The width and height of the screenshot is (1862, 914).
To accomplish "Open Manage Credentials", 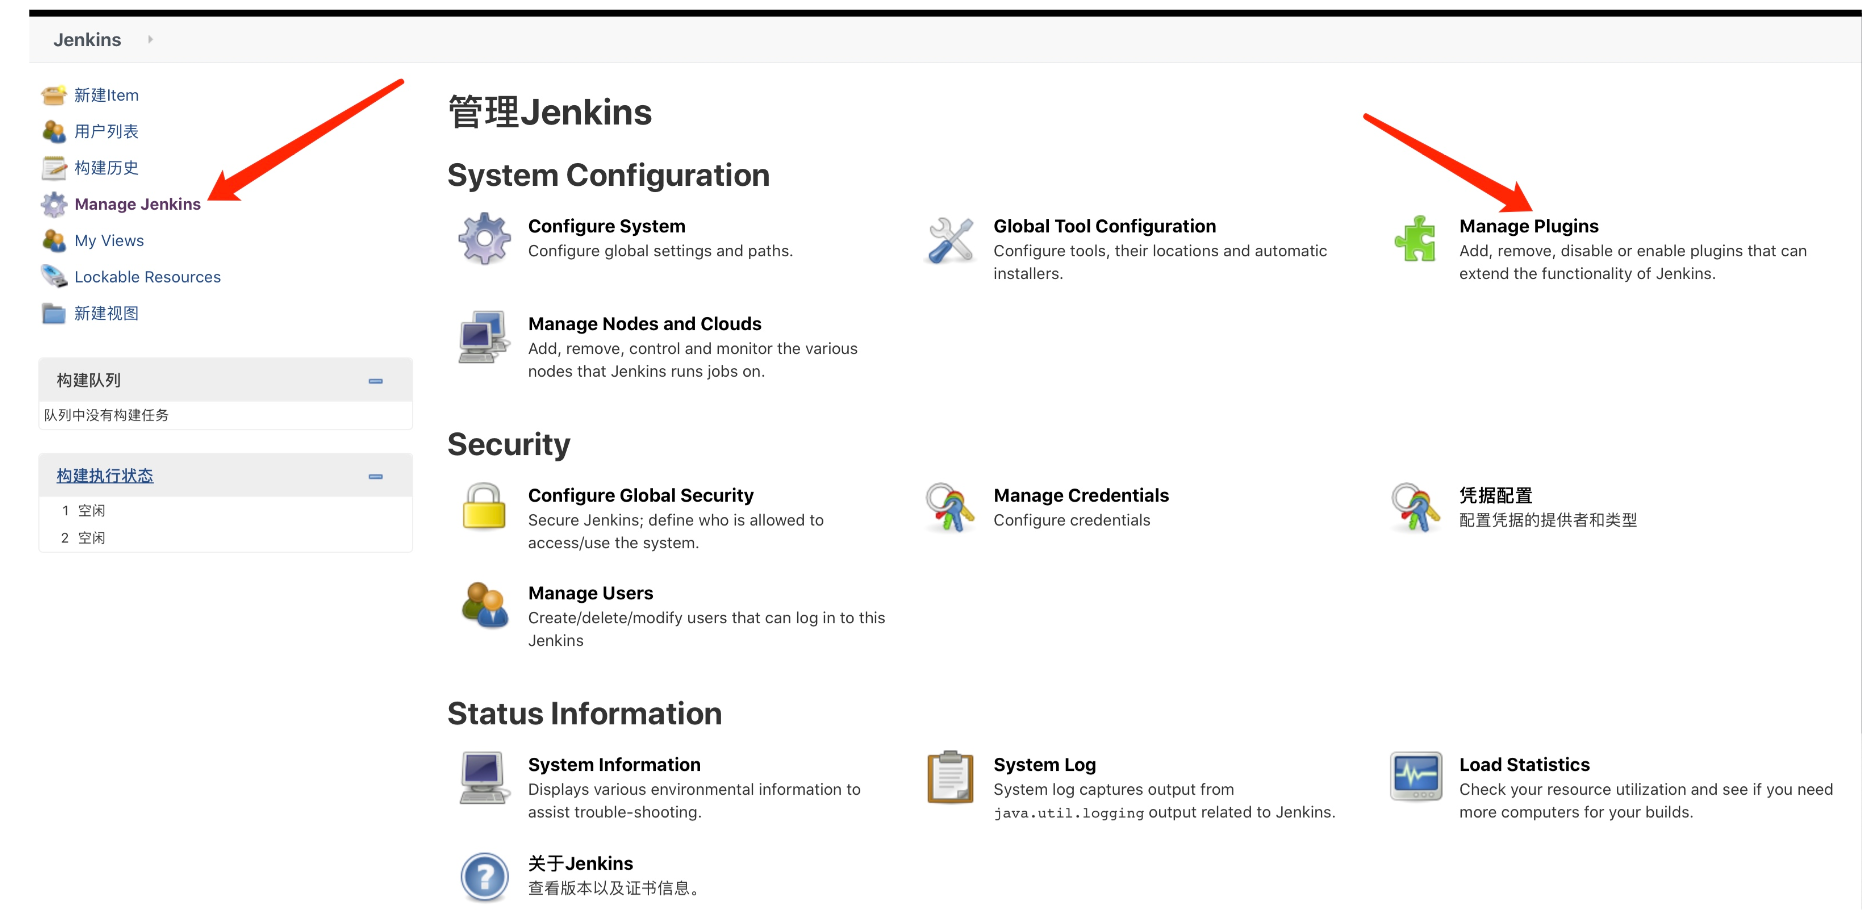I will pos(1081,495).
